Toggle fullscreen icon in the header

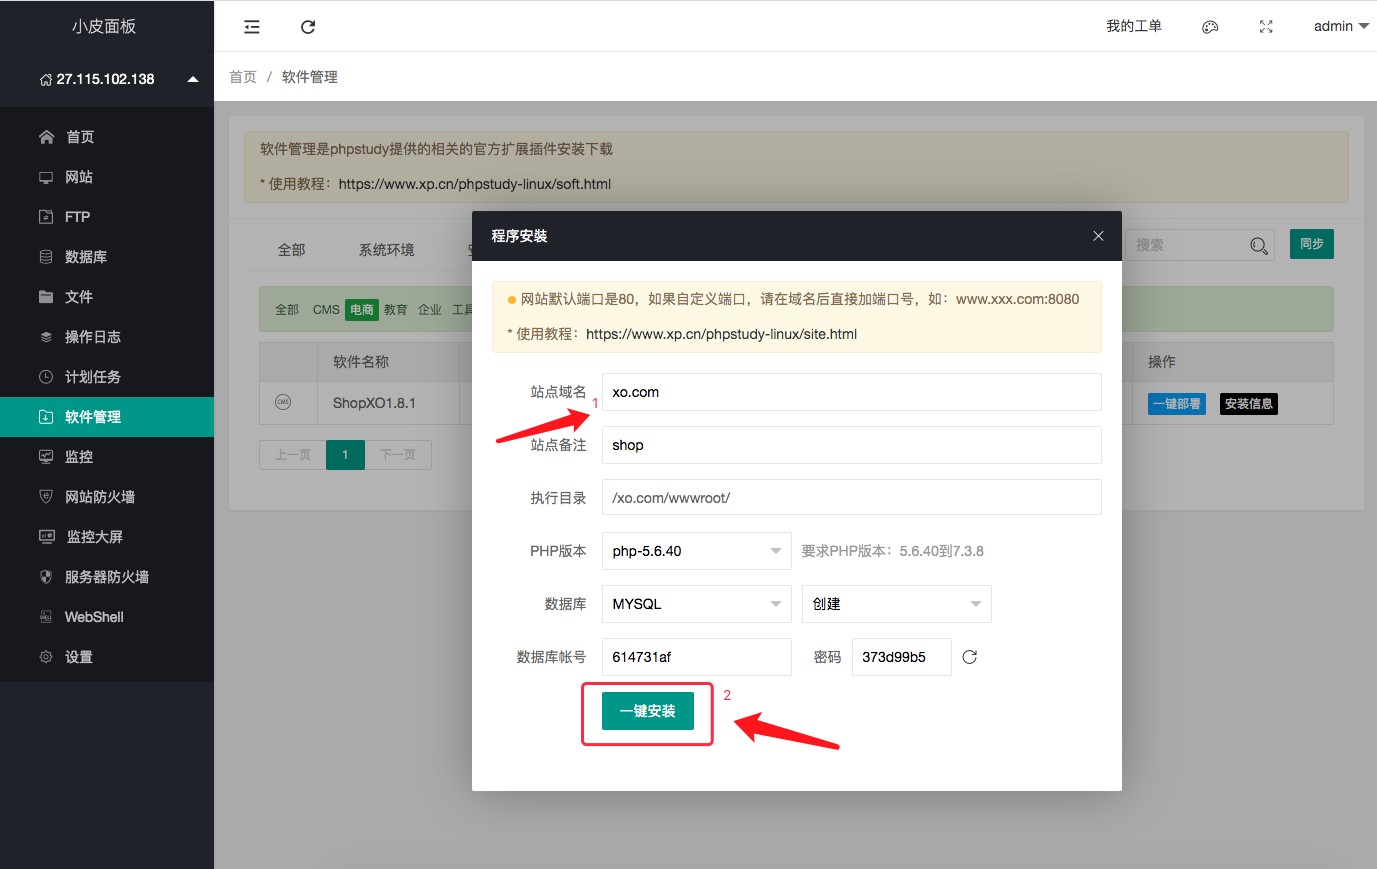click(x=1266, y=27)
